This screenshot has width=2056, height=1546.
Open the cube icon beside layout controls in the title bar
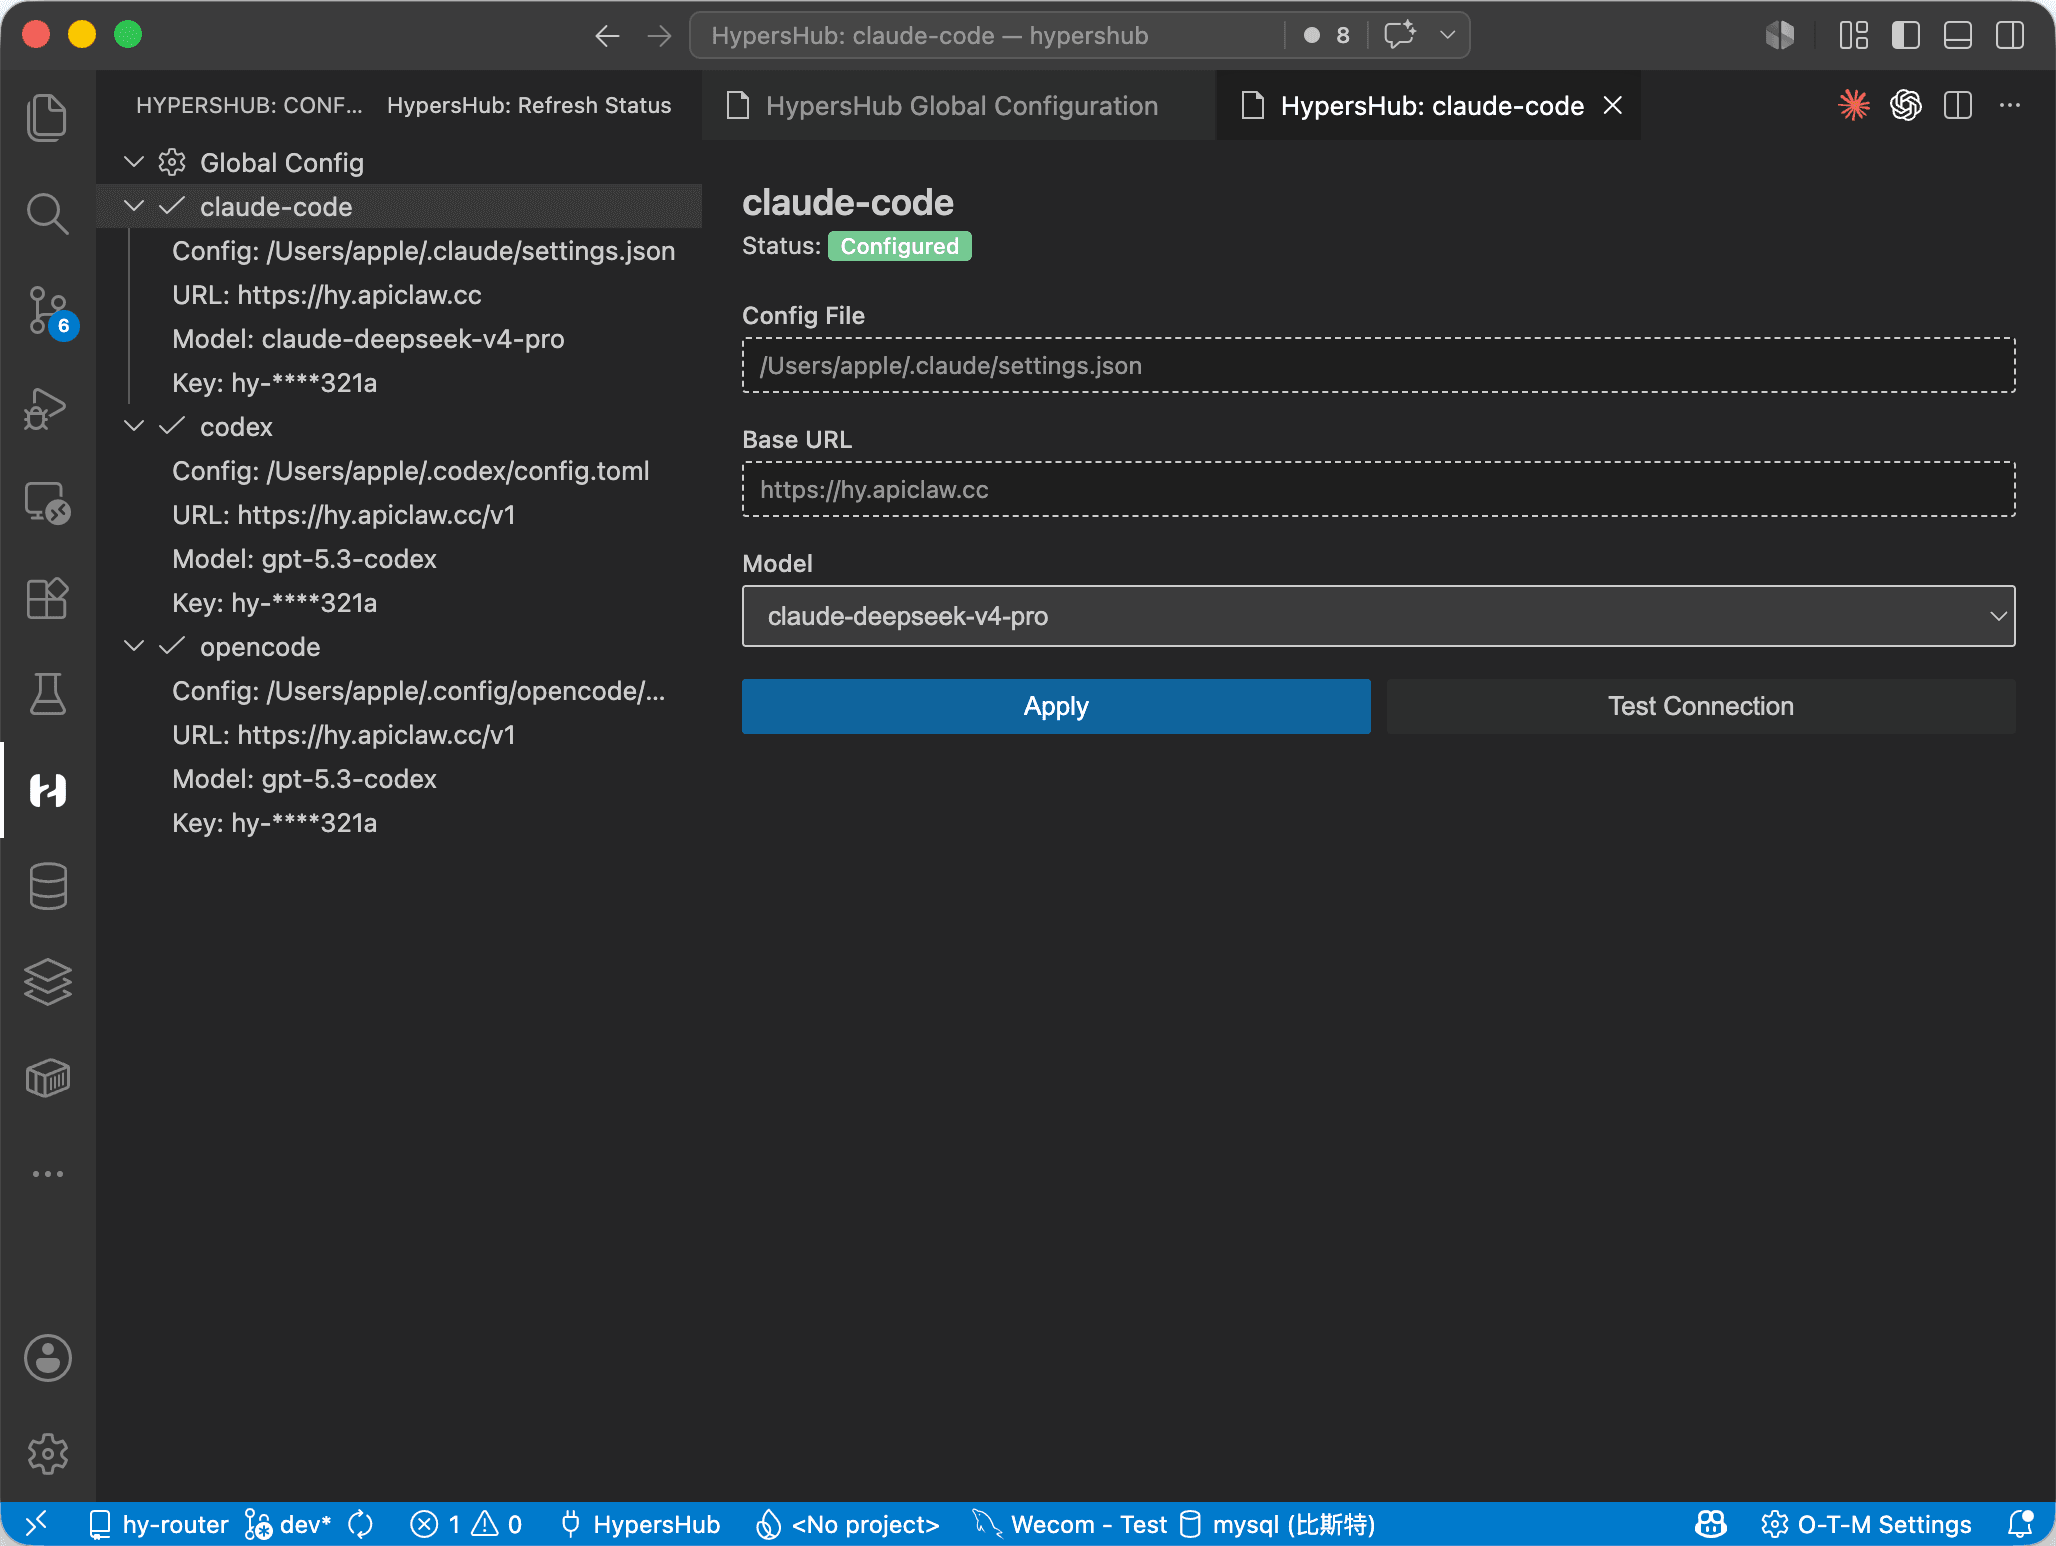coord(1780,35)
